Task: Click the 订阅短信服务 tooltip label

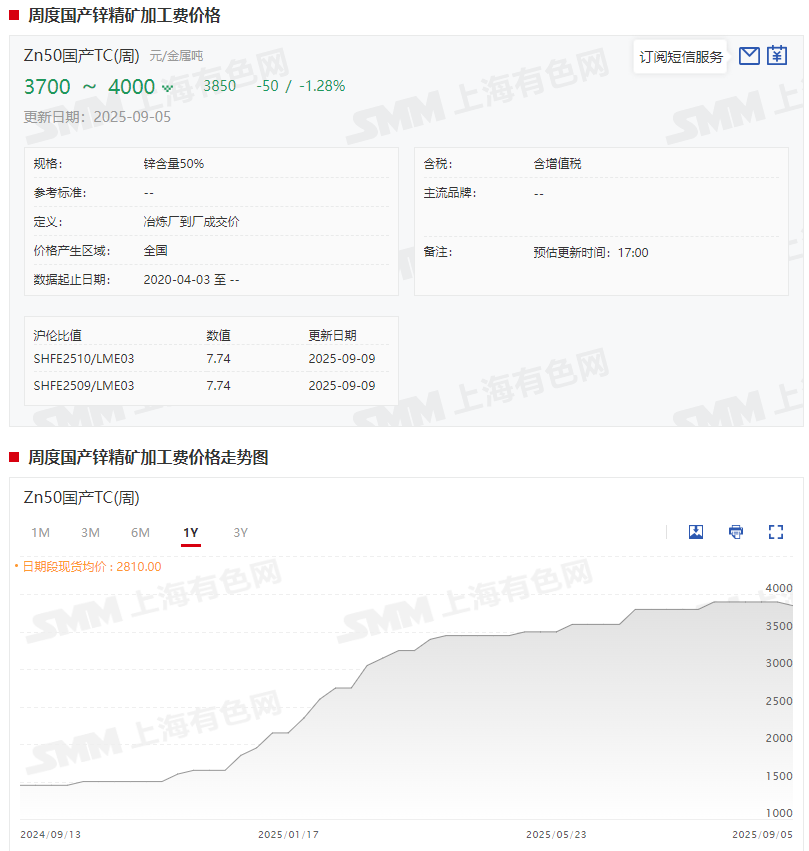Action: click(681, 57)
